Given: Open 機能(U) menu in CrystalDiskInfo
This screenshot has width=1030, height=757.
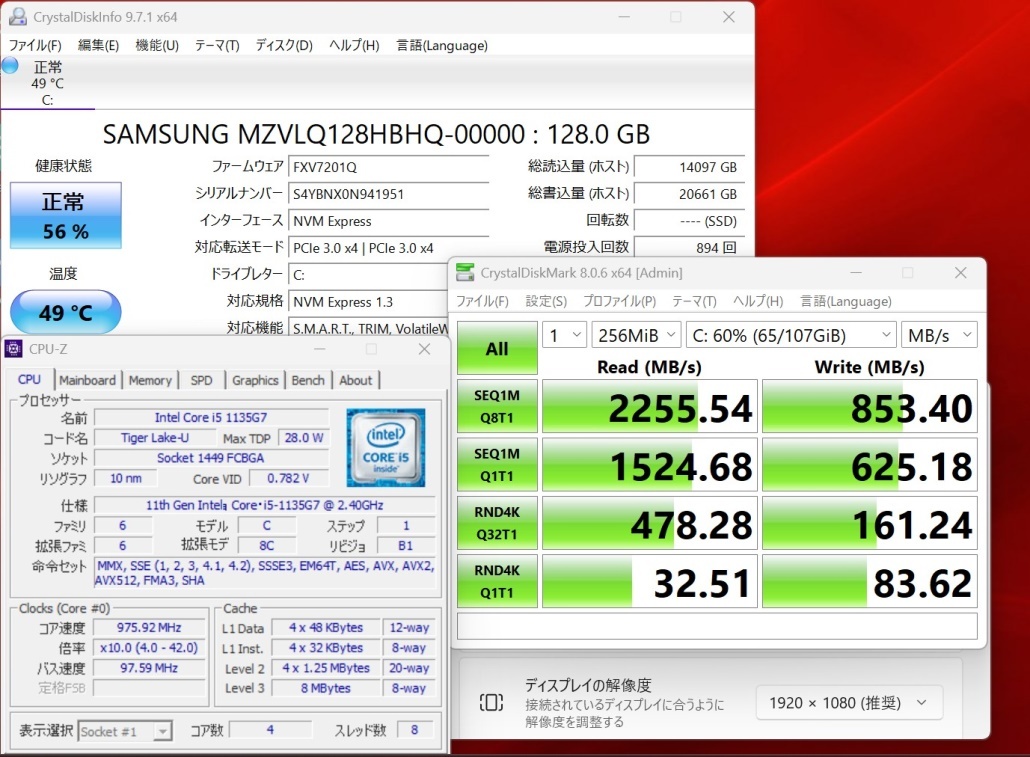Looking at the screenshot, I should point(157,45).
